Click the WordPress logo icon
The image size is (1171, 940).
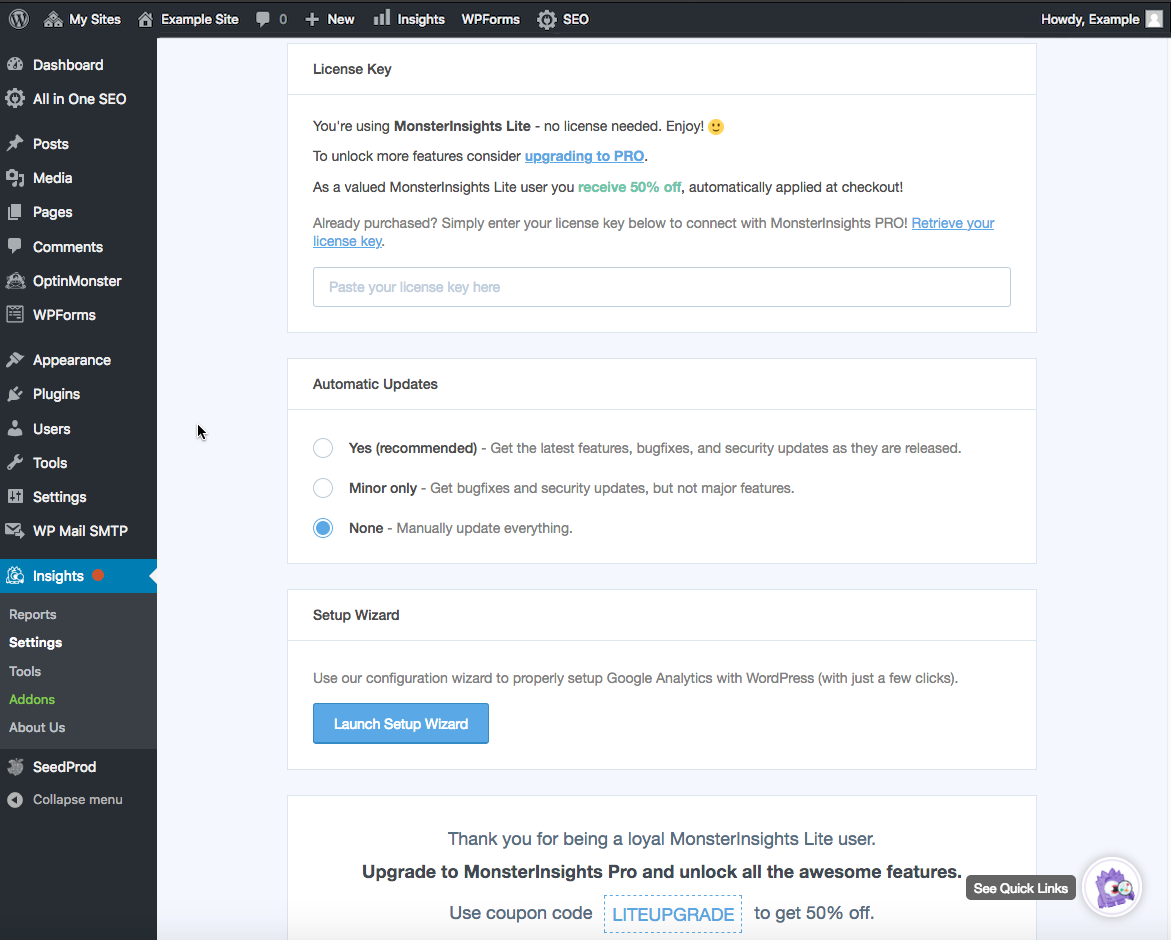pyautogui.click(x=19, y=19)
